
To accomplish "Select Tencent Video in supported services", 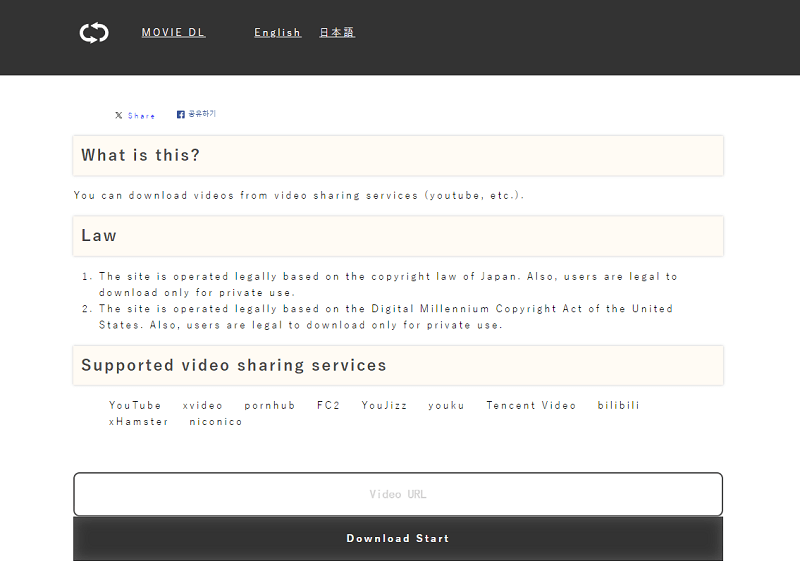I will point(531,406).
